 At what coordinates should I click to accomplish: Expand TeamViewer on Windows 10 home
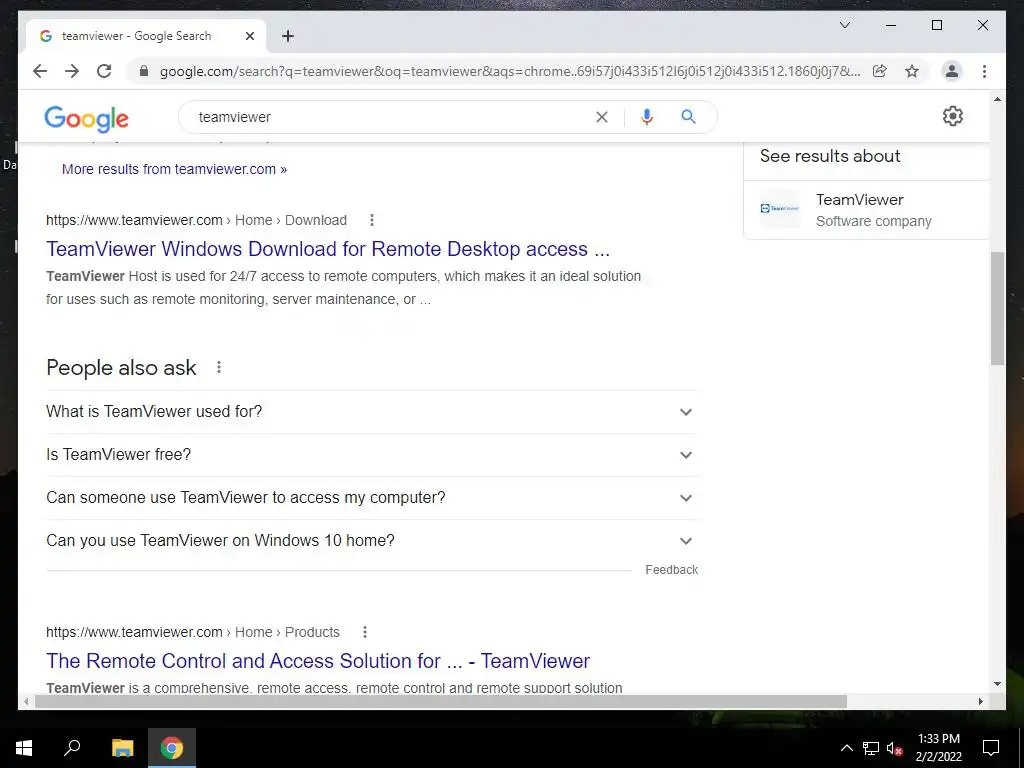click(x=372, y=541)
